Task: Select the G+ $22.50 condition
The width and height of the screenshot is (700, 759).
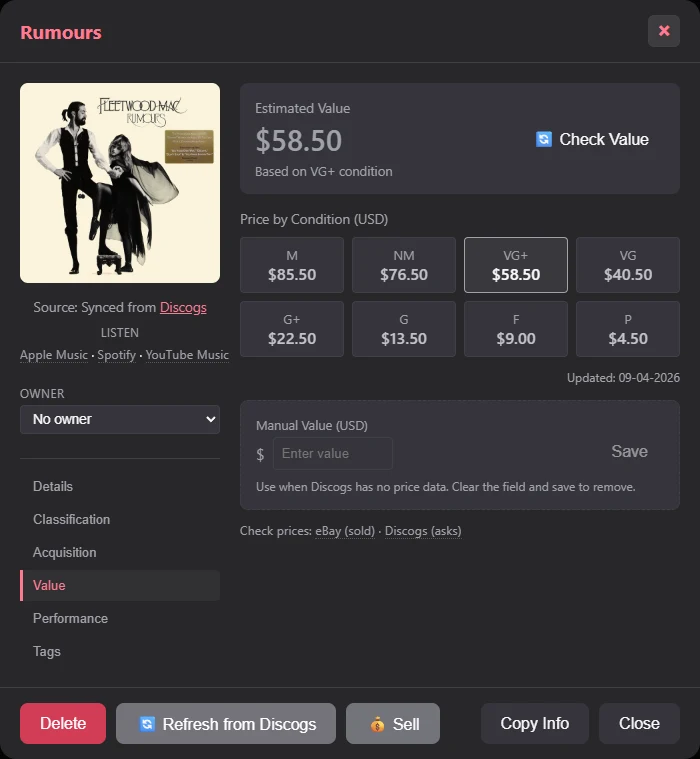Action: [x=292, y=329]
